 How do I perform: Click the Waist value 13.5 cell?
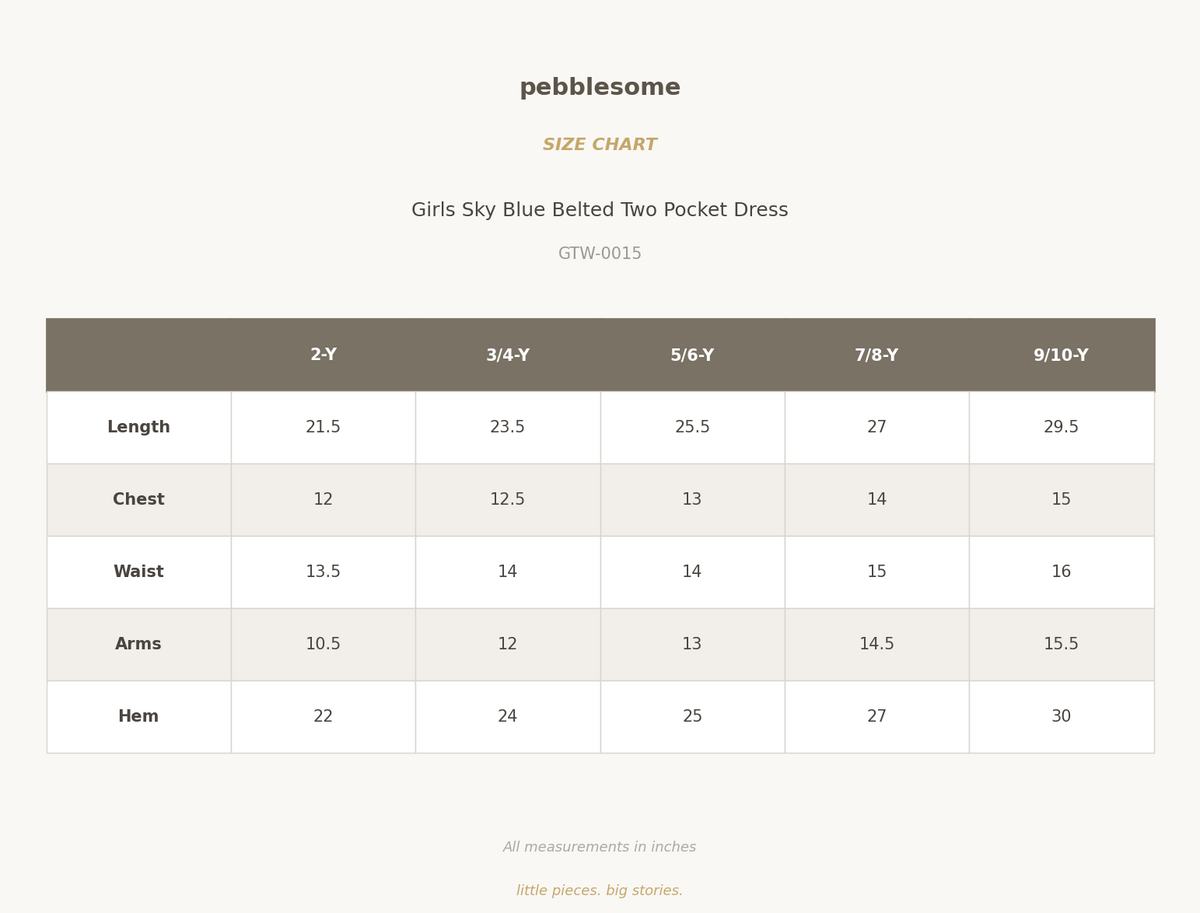323,572
